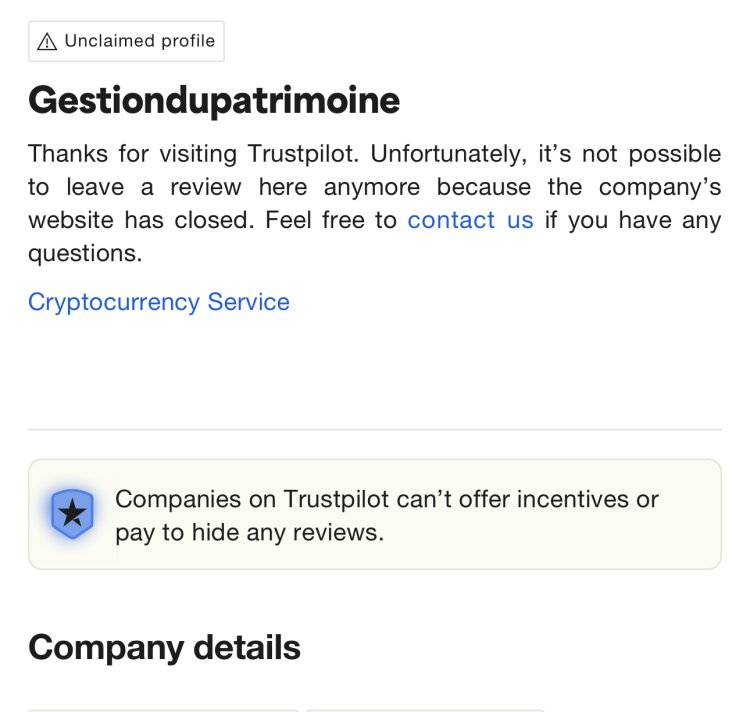
Task: Click the second company details card edge
Action: [425, 711]
